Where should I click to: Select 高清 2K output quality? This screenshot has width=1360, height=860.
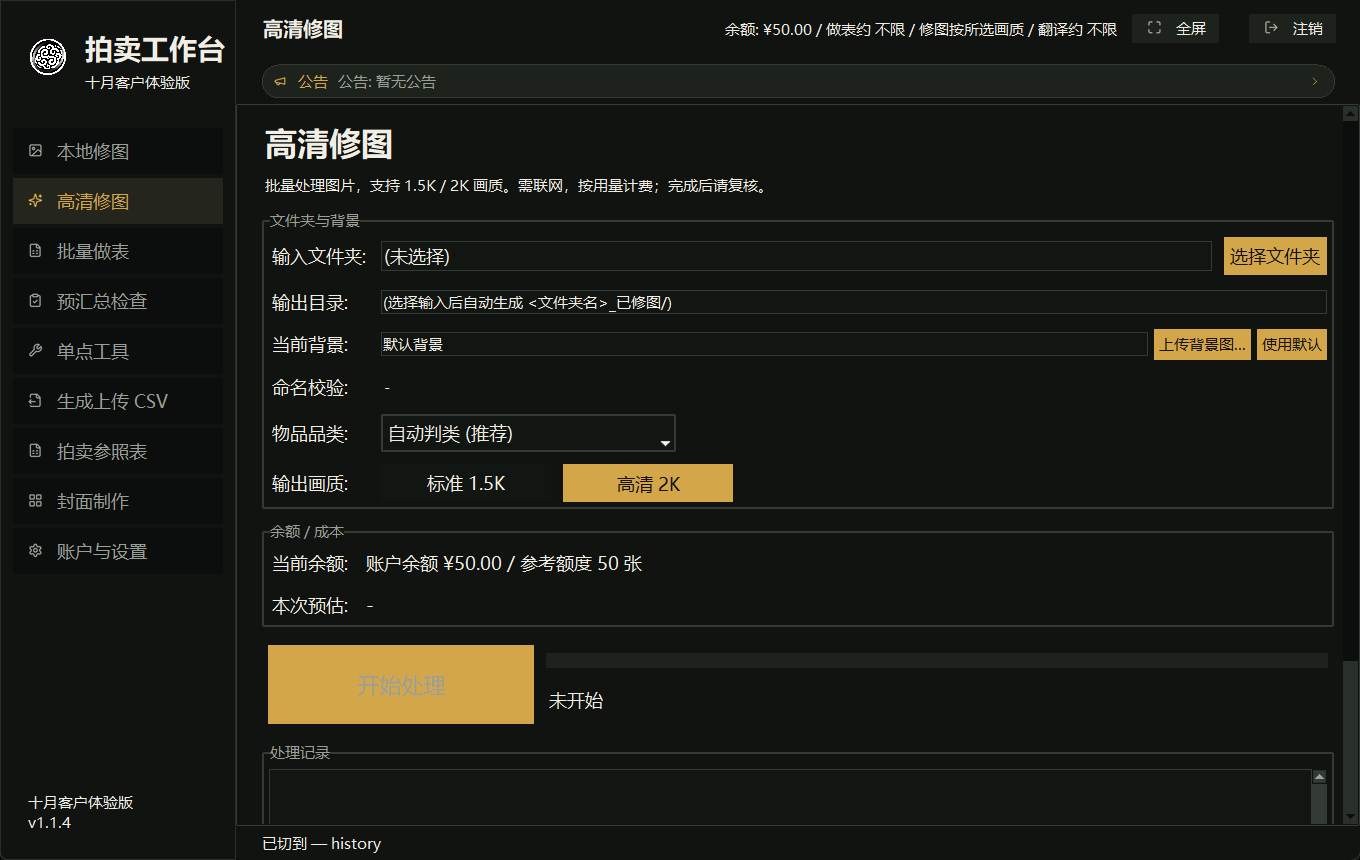(x=648, y=483)
